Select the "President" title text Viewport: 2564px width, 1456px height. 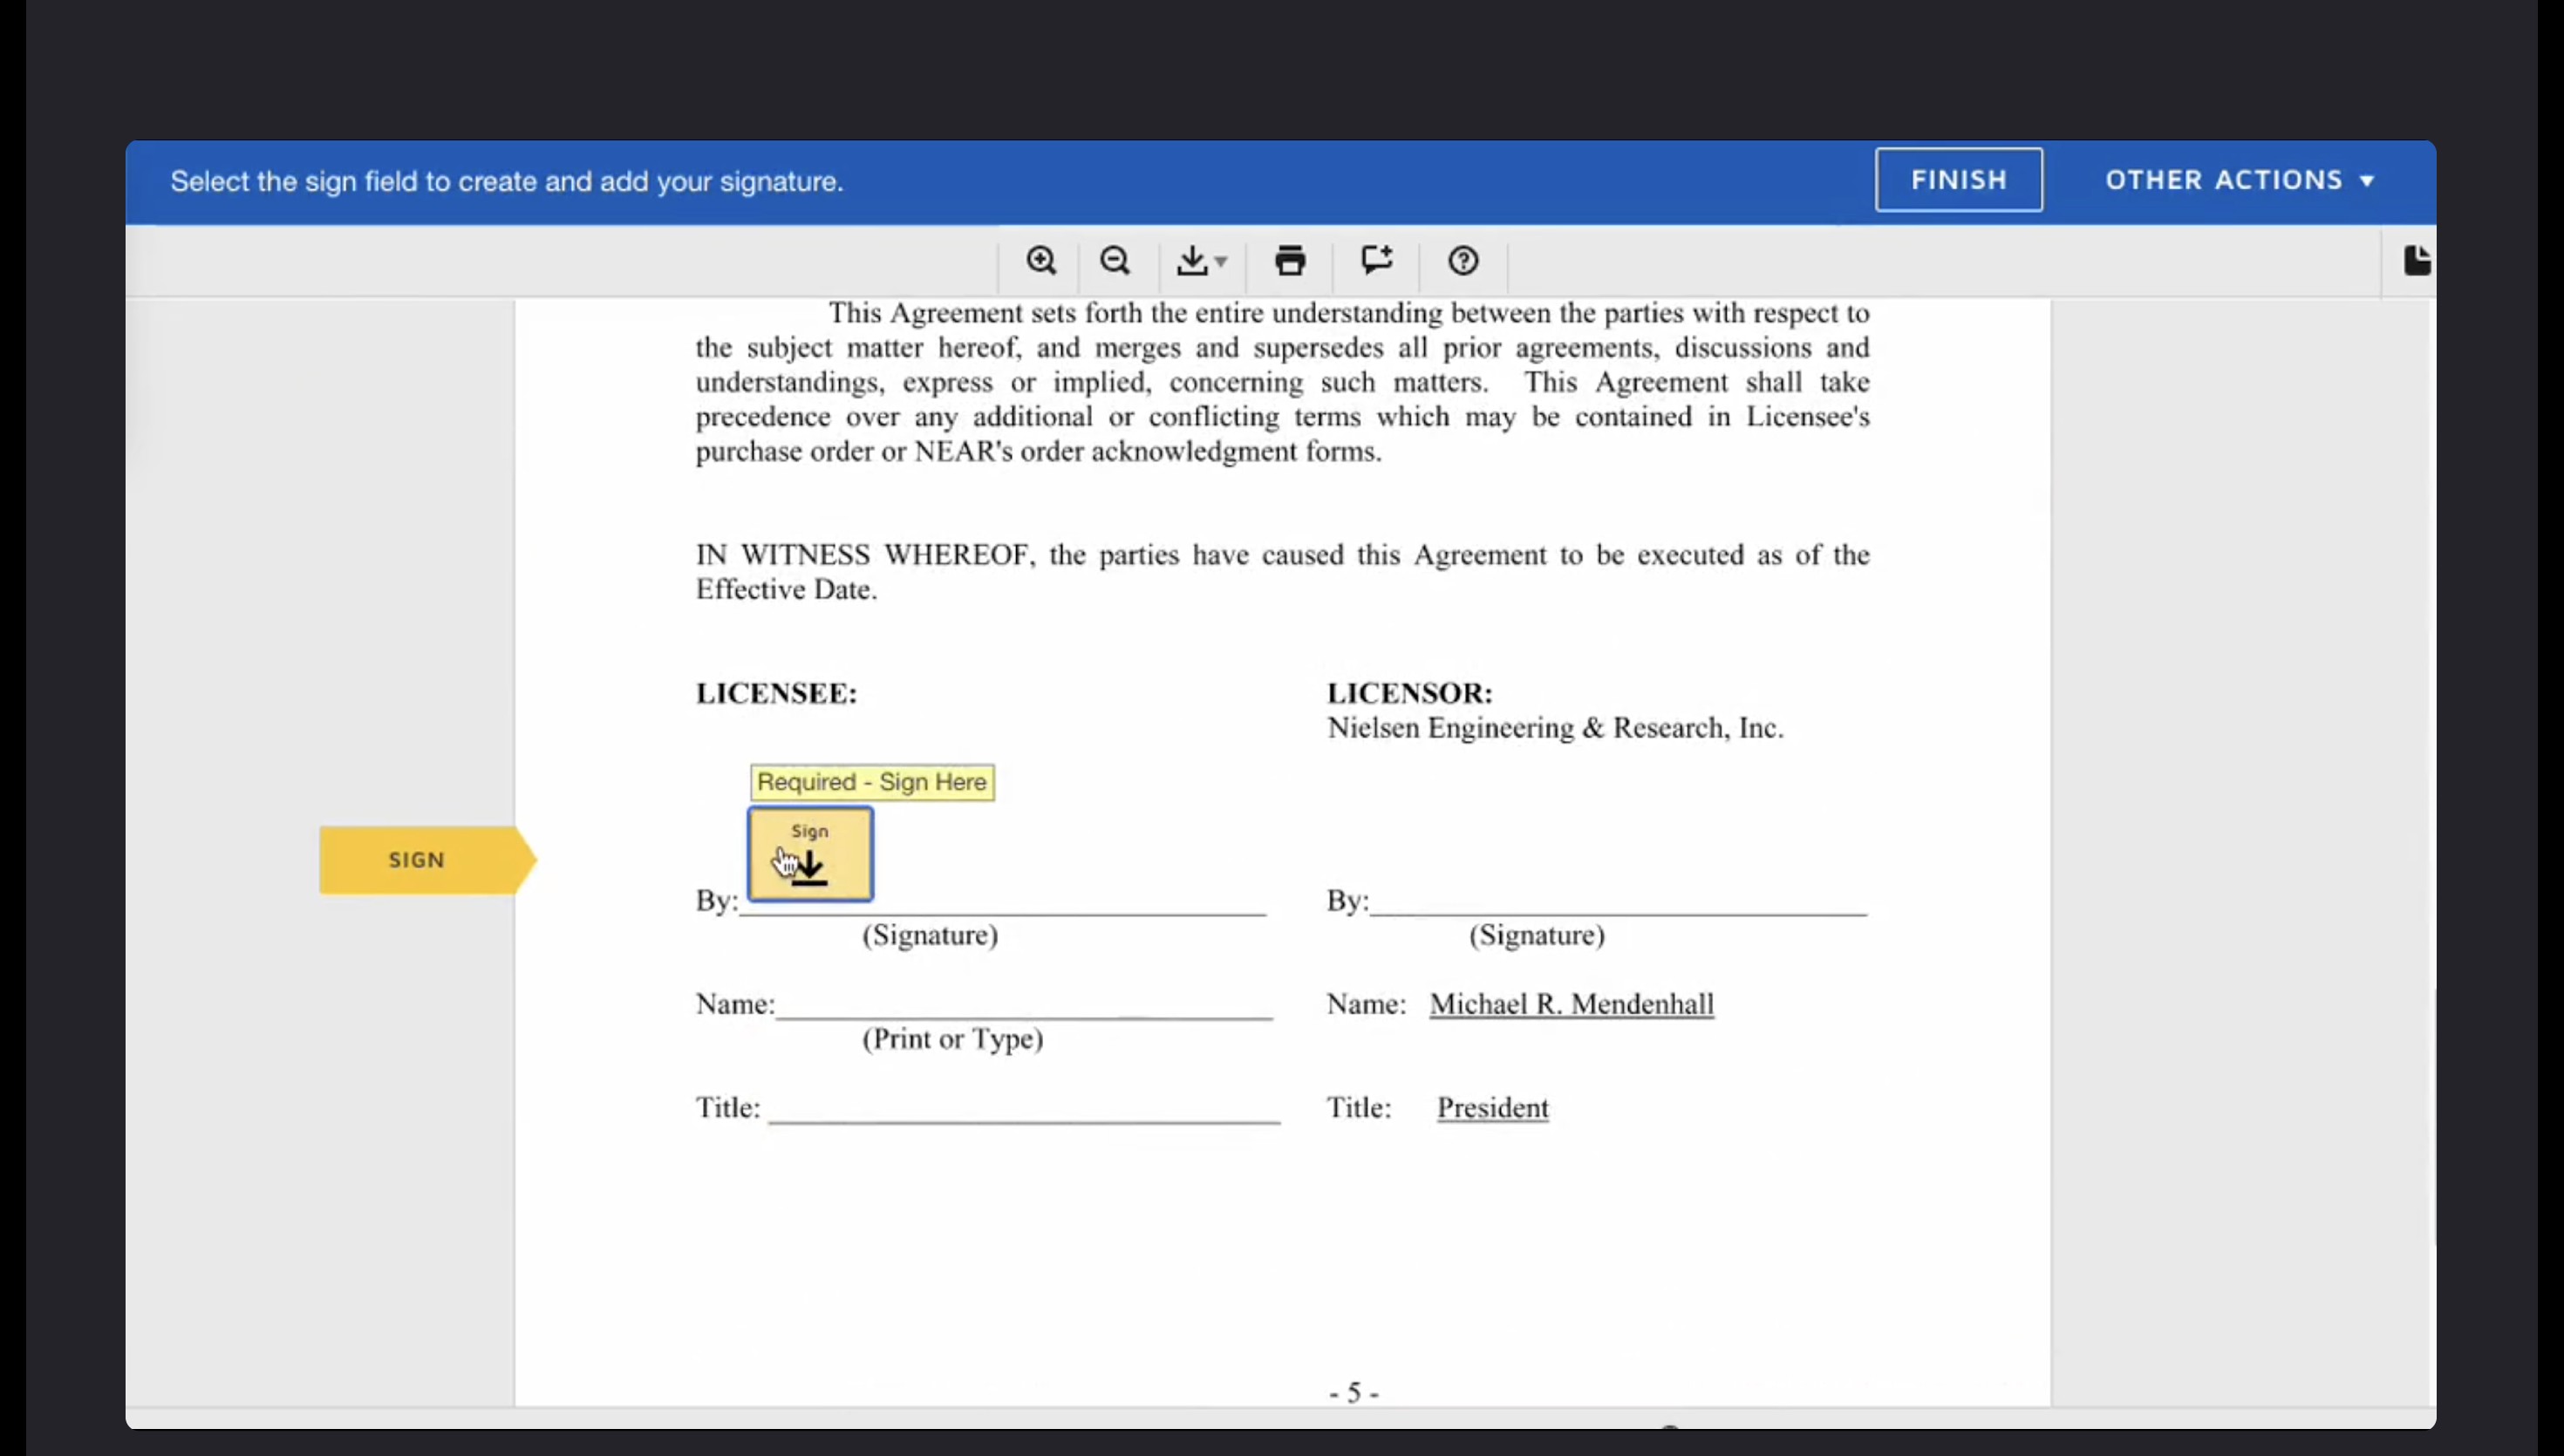point(1492,1108)
